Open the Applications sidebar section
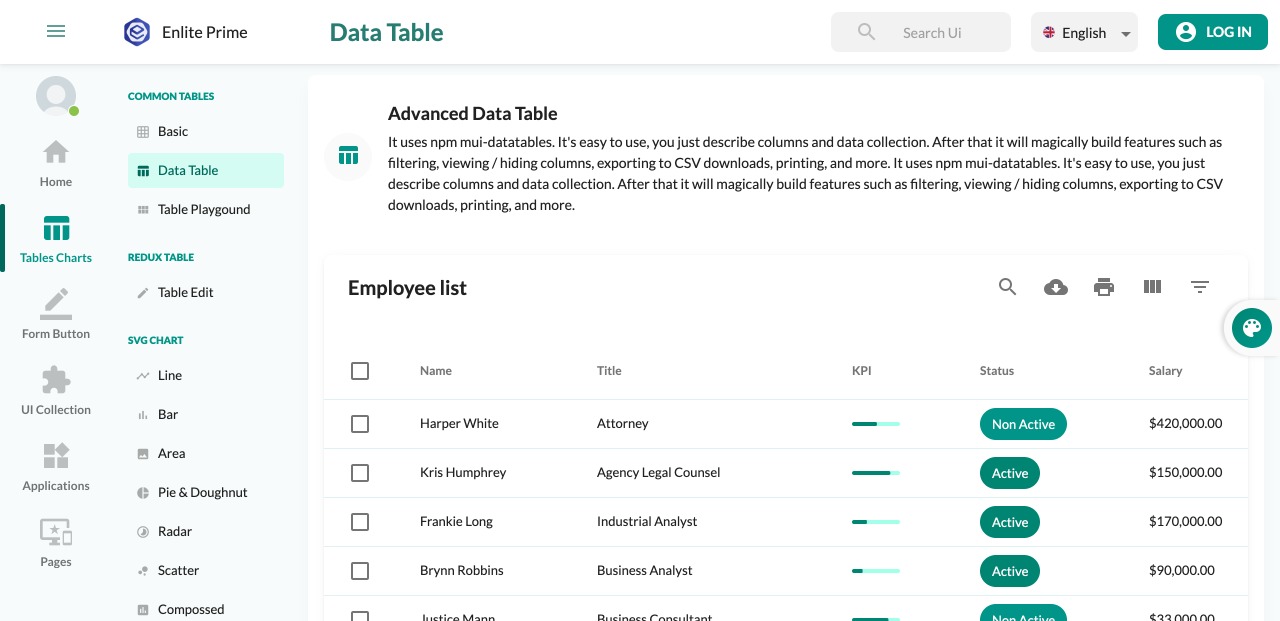1280x621 pixels. pos(56,468)
